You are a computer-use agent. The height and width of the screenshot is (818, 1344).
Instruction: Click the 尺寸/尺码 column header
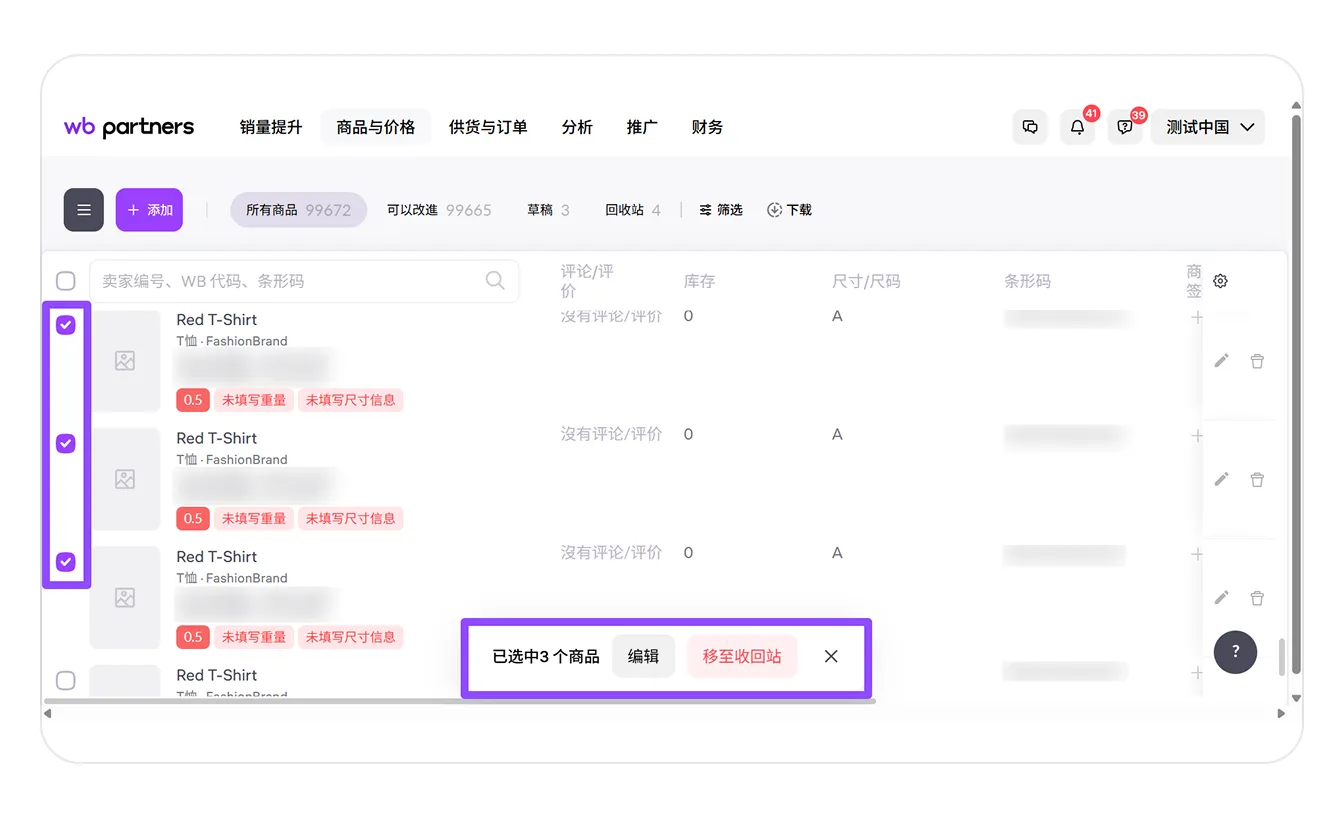866,281
